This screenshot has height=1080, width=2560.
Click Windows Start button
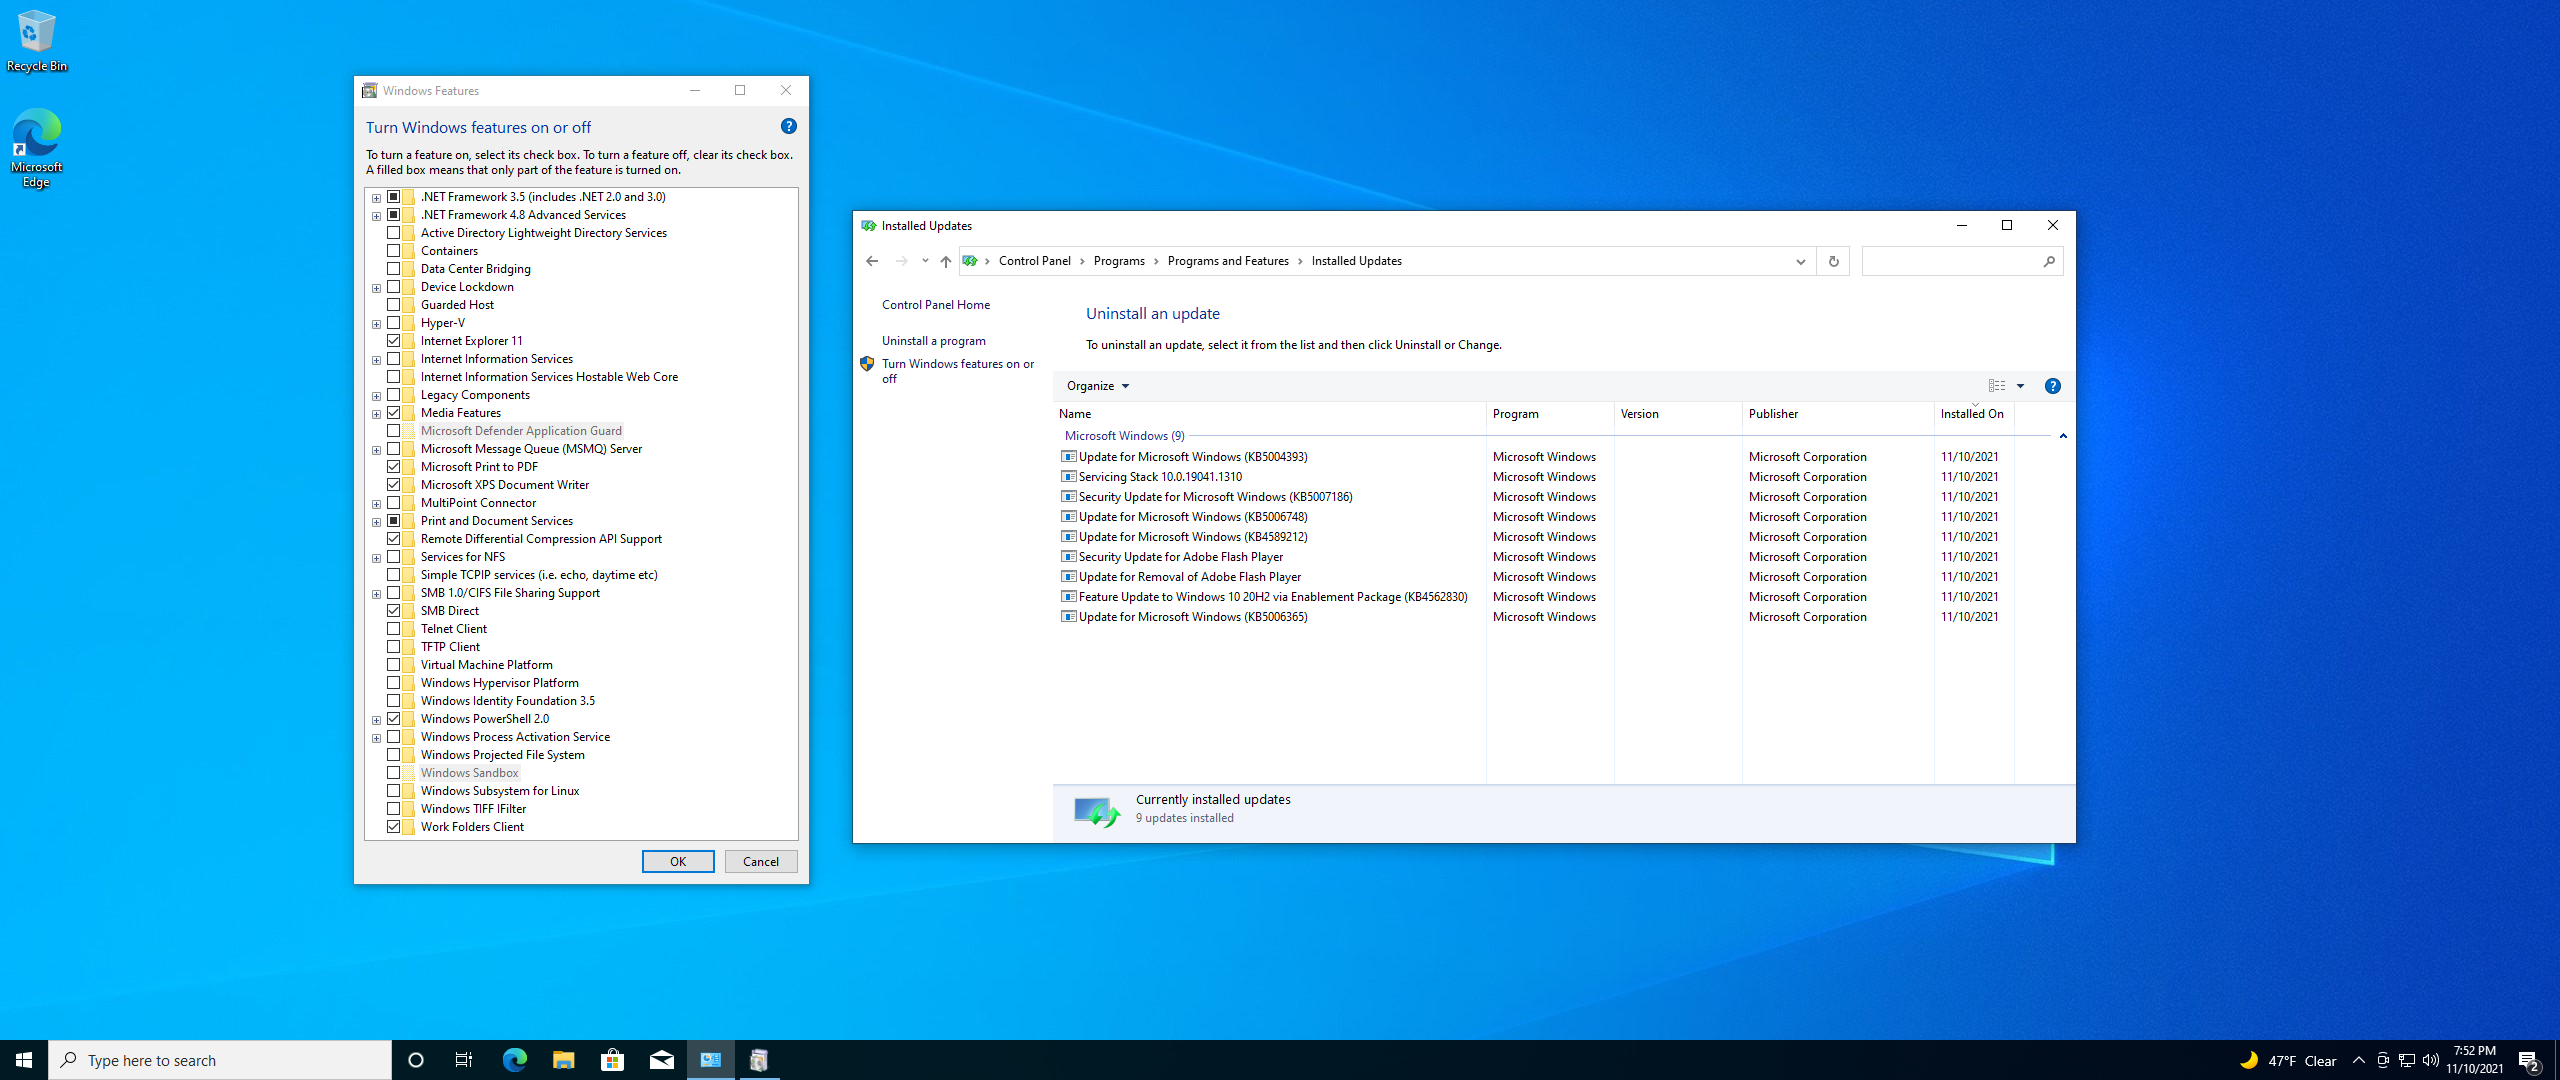pyautogui.click(x=24, y=1060)
